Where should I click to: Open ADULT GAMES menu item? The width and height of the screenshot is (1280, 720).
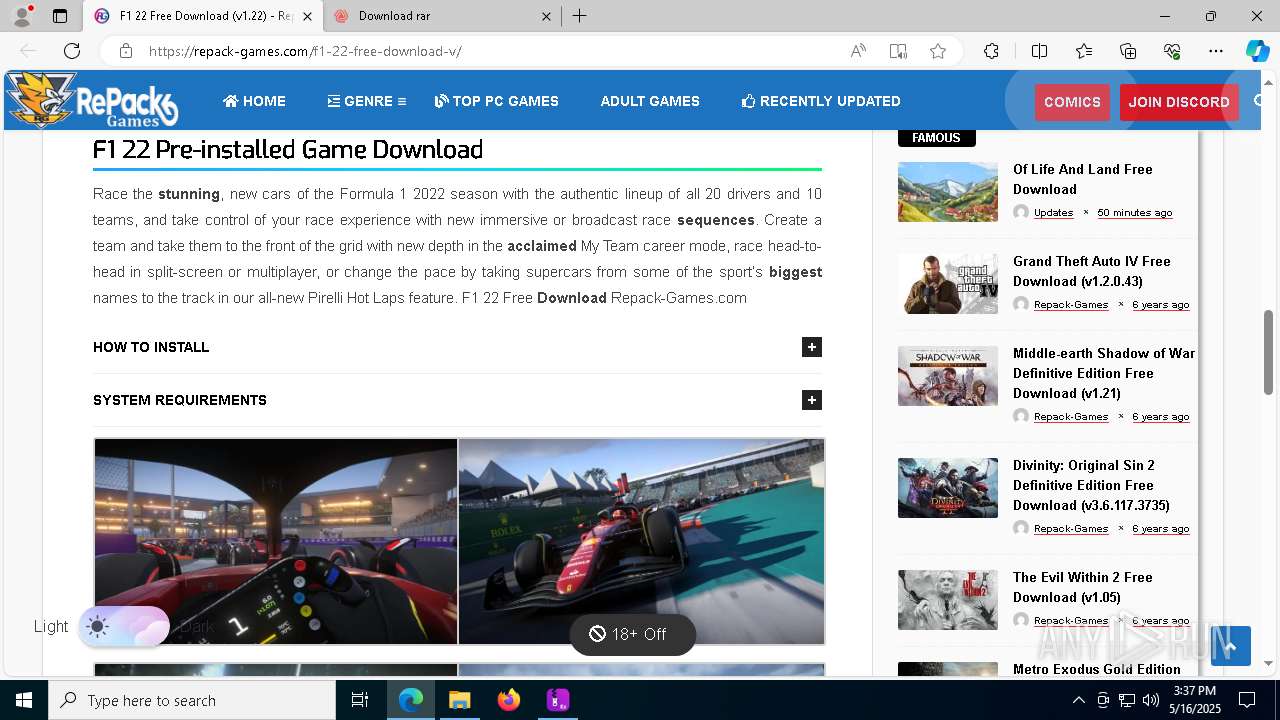tap(650, 101)
